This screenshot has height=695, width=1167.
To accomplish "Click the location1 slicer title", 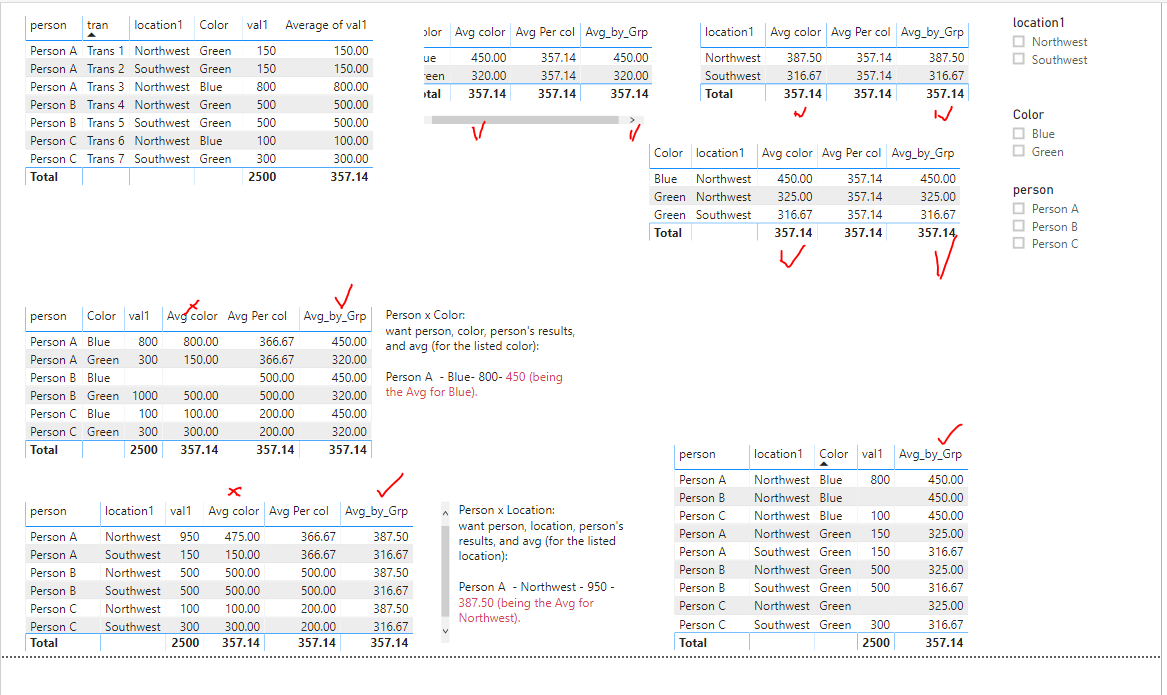I will coord(1038,22).
